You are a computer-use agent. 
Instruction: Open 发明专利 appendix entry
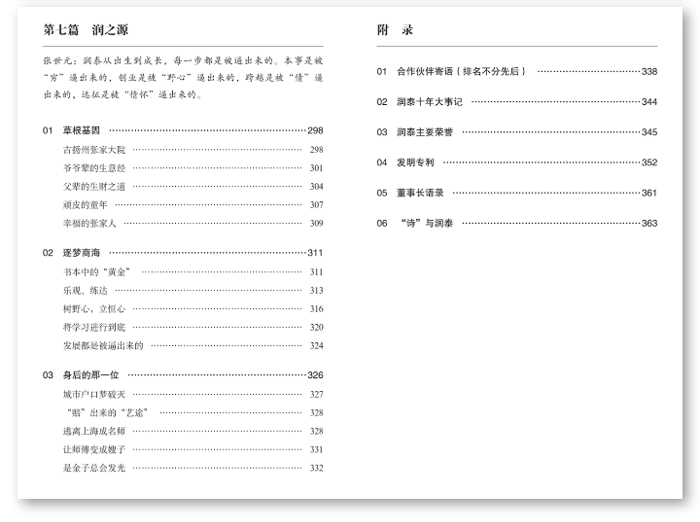click(415, 162)
